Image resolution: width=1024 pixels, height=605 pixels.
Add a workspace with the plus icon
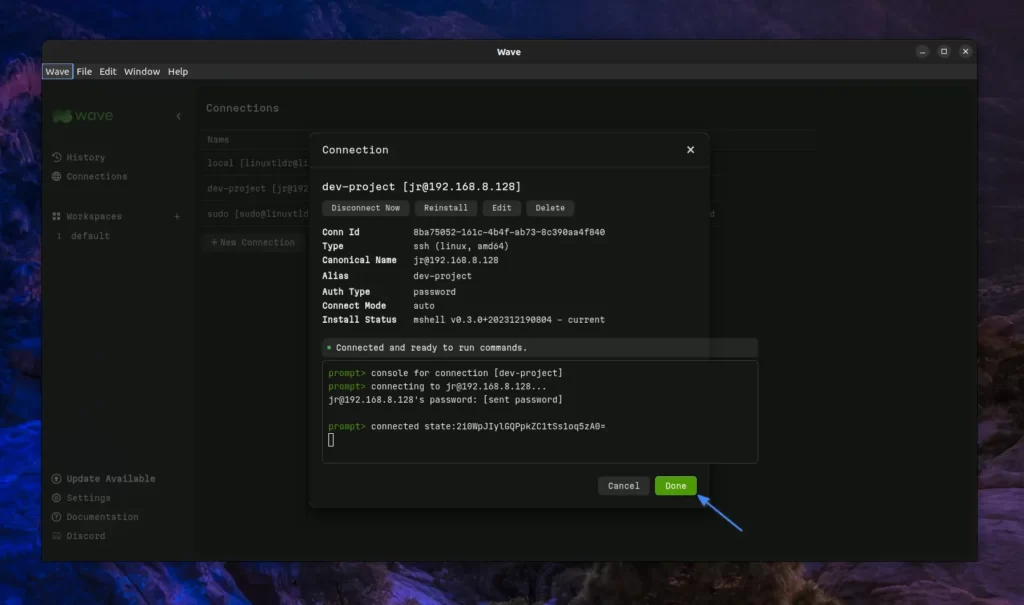177,216
